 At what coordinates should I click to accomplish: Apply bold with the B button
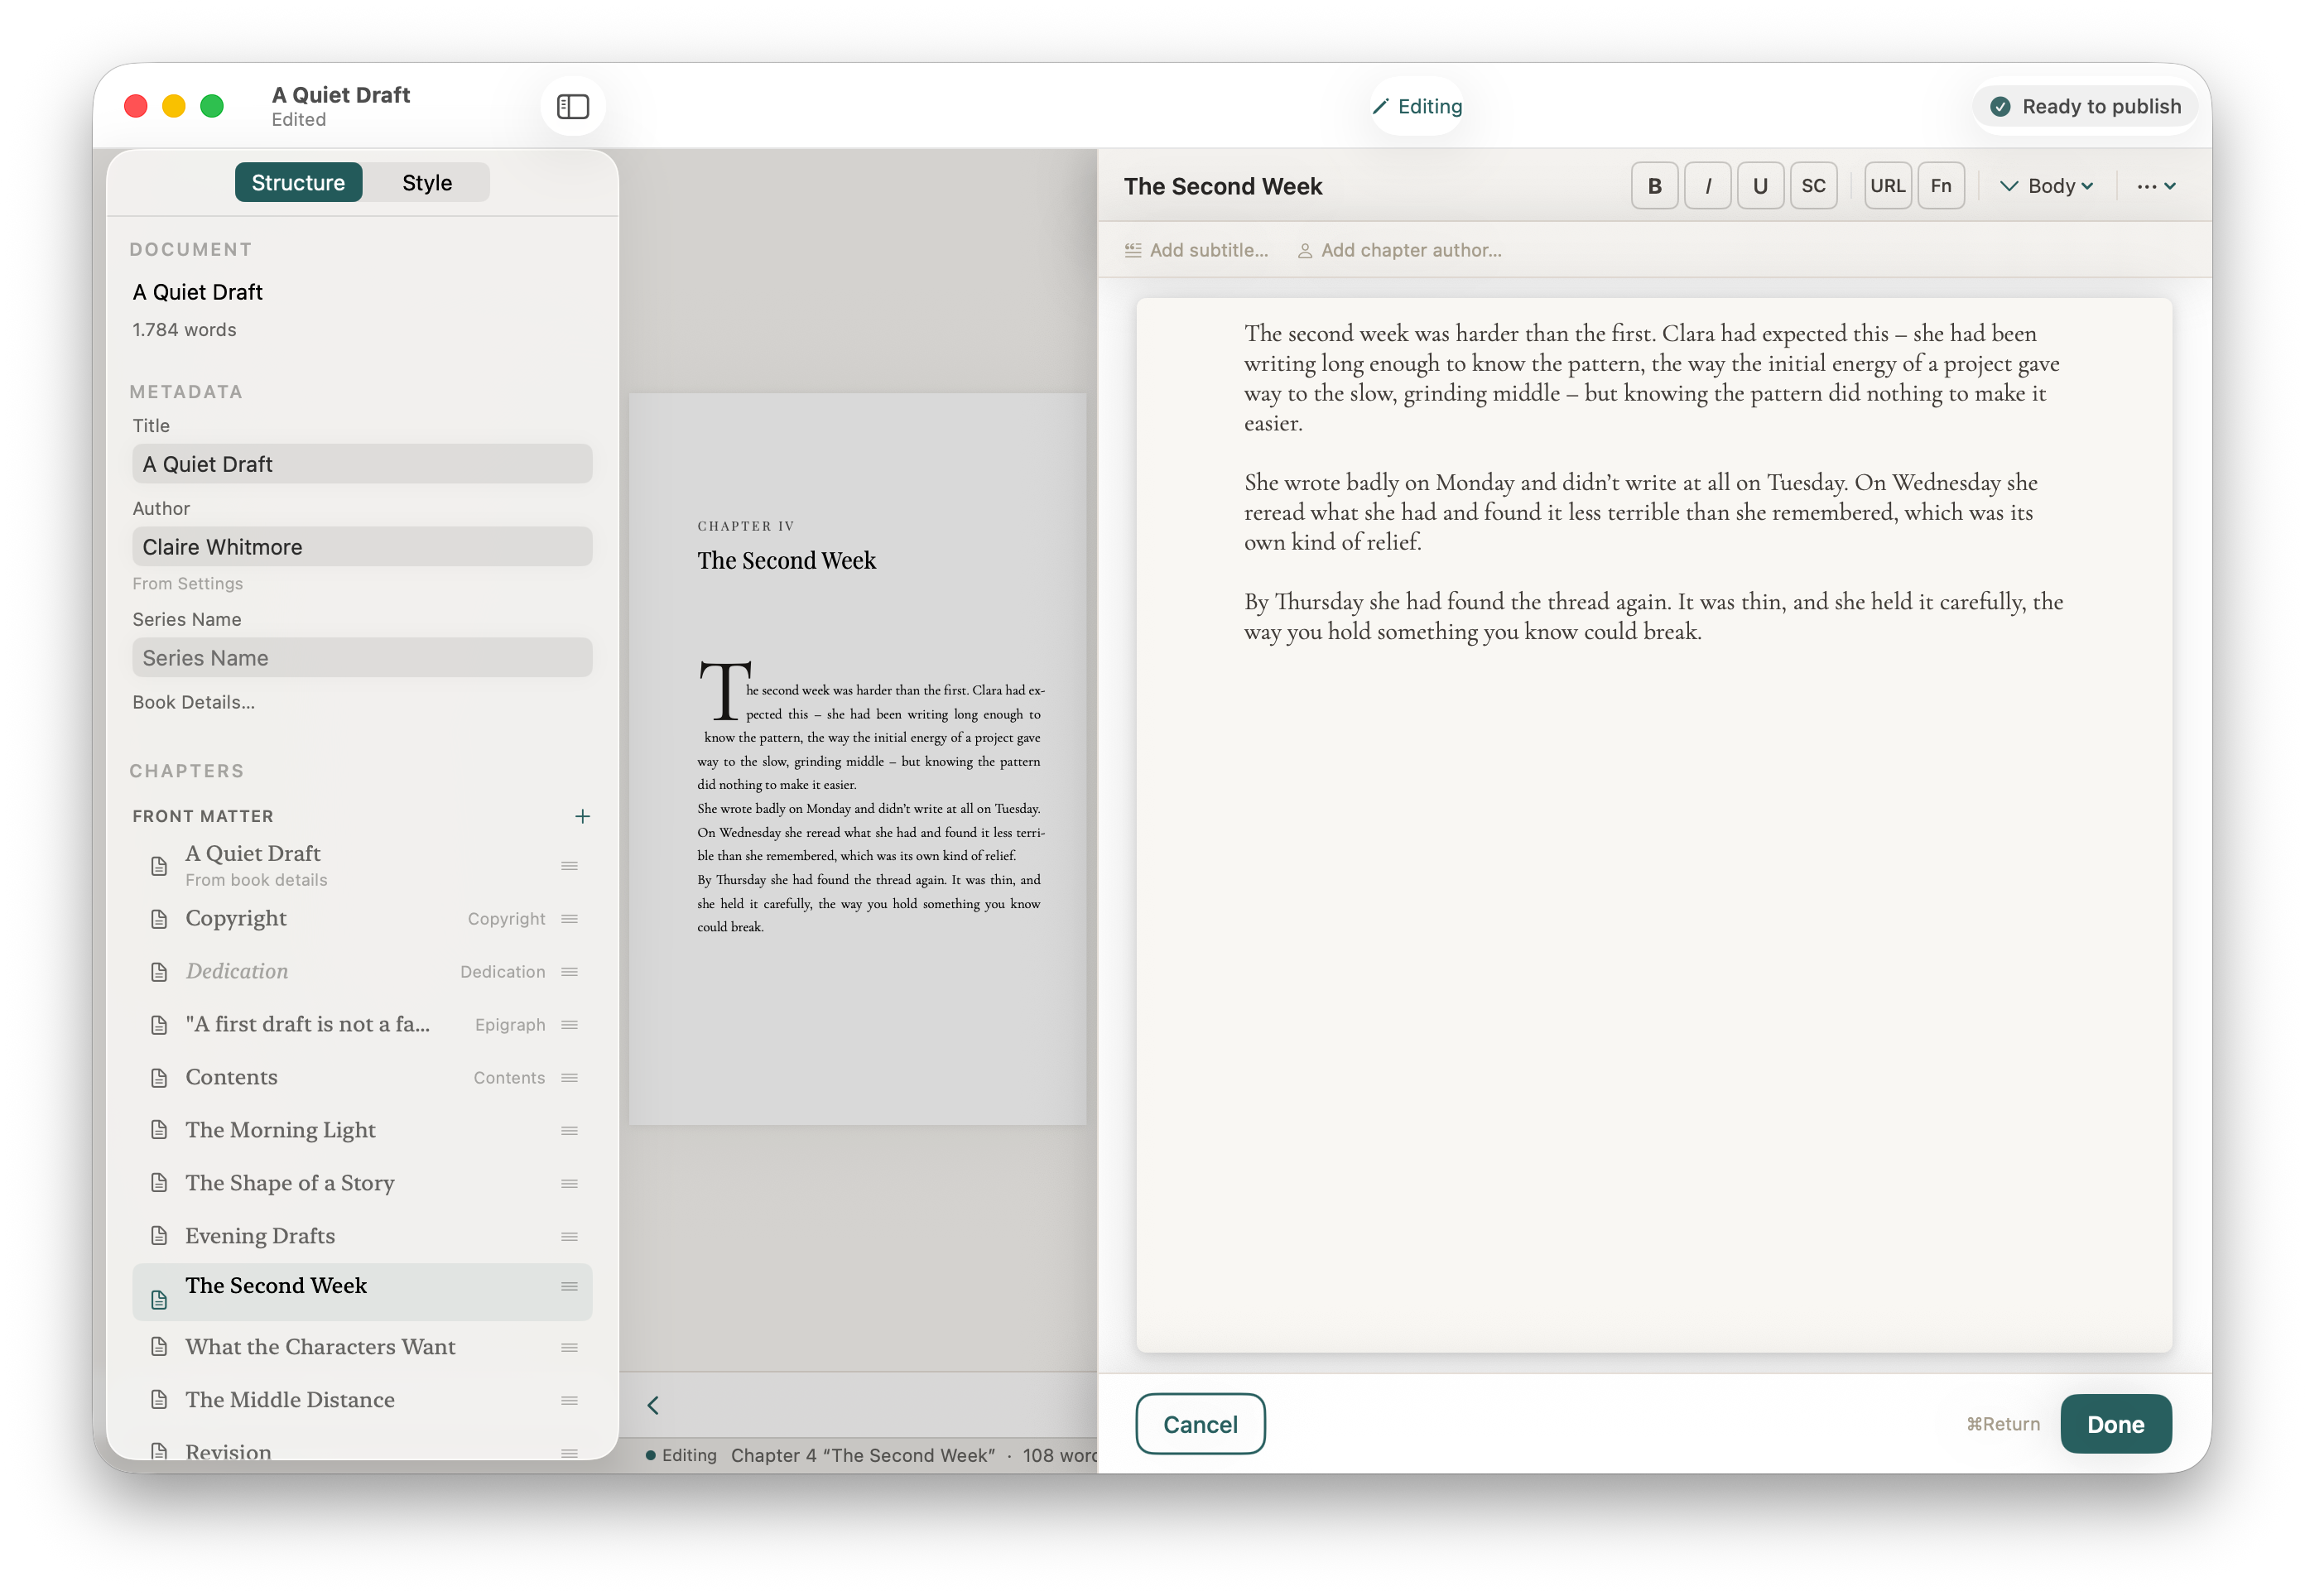(x=1655, y=186)
